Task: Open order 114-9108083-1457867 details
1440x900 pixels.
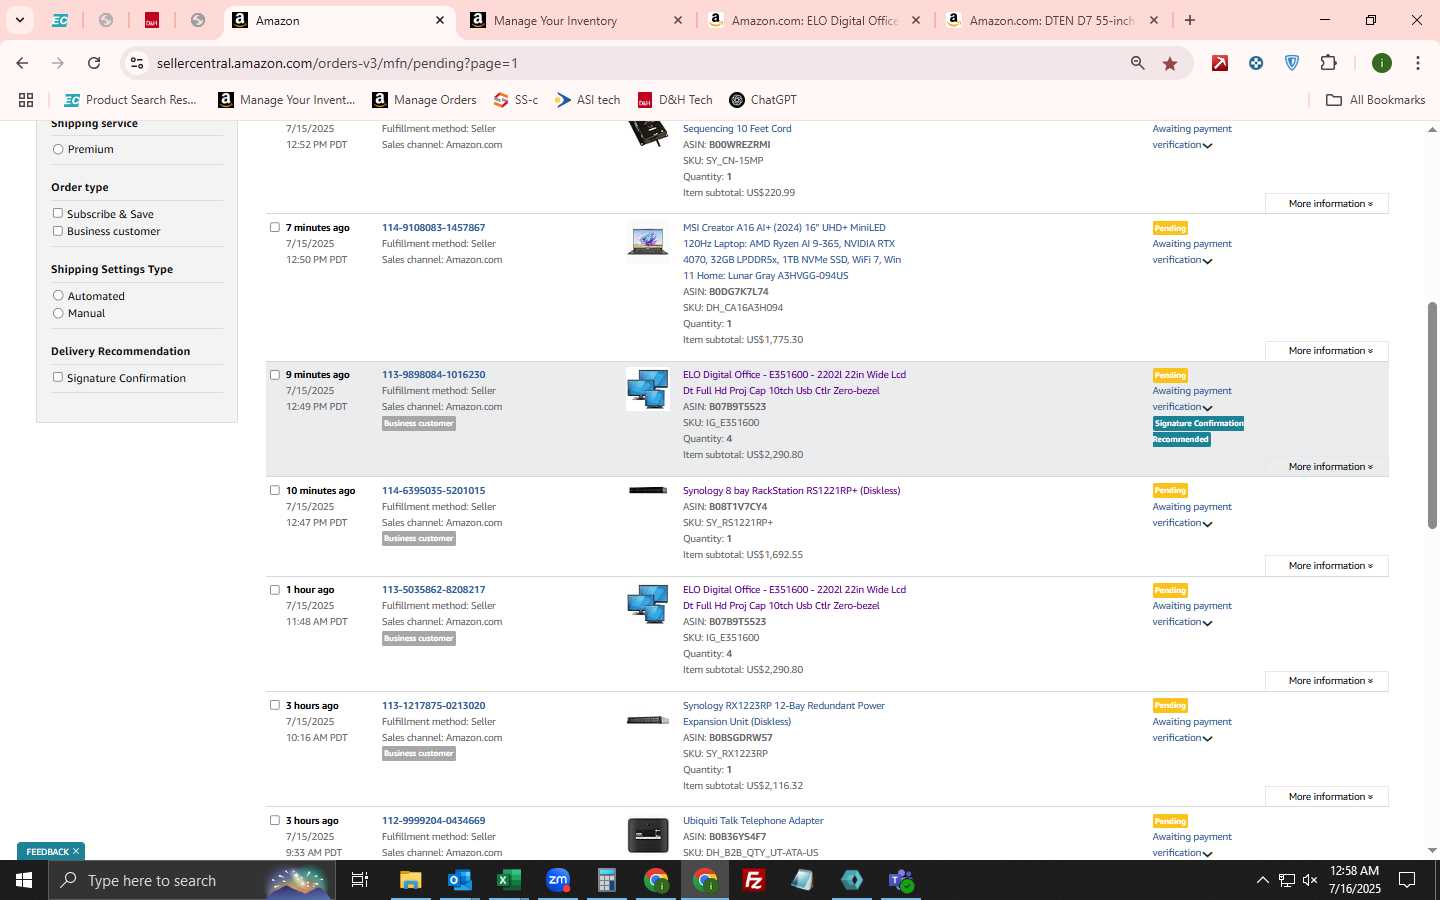Action: click(433, 228)
